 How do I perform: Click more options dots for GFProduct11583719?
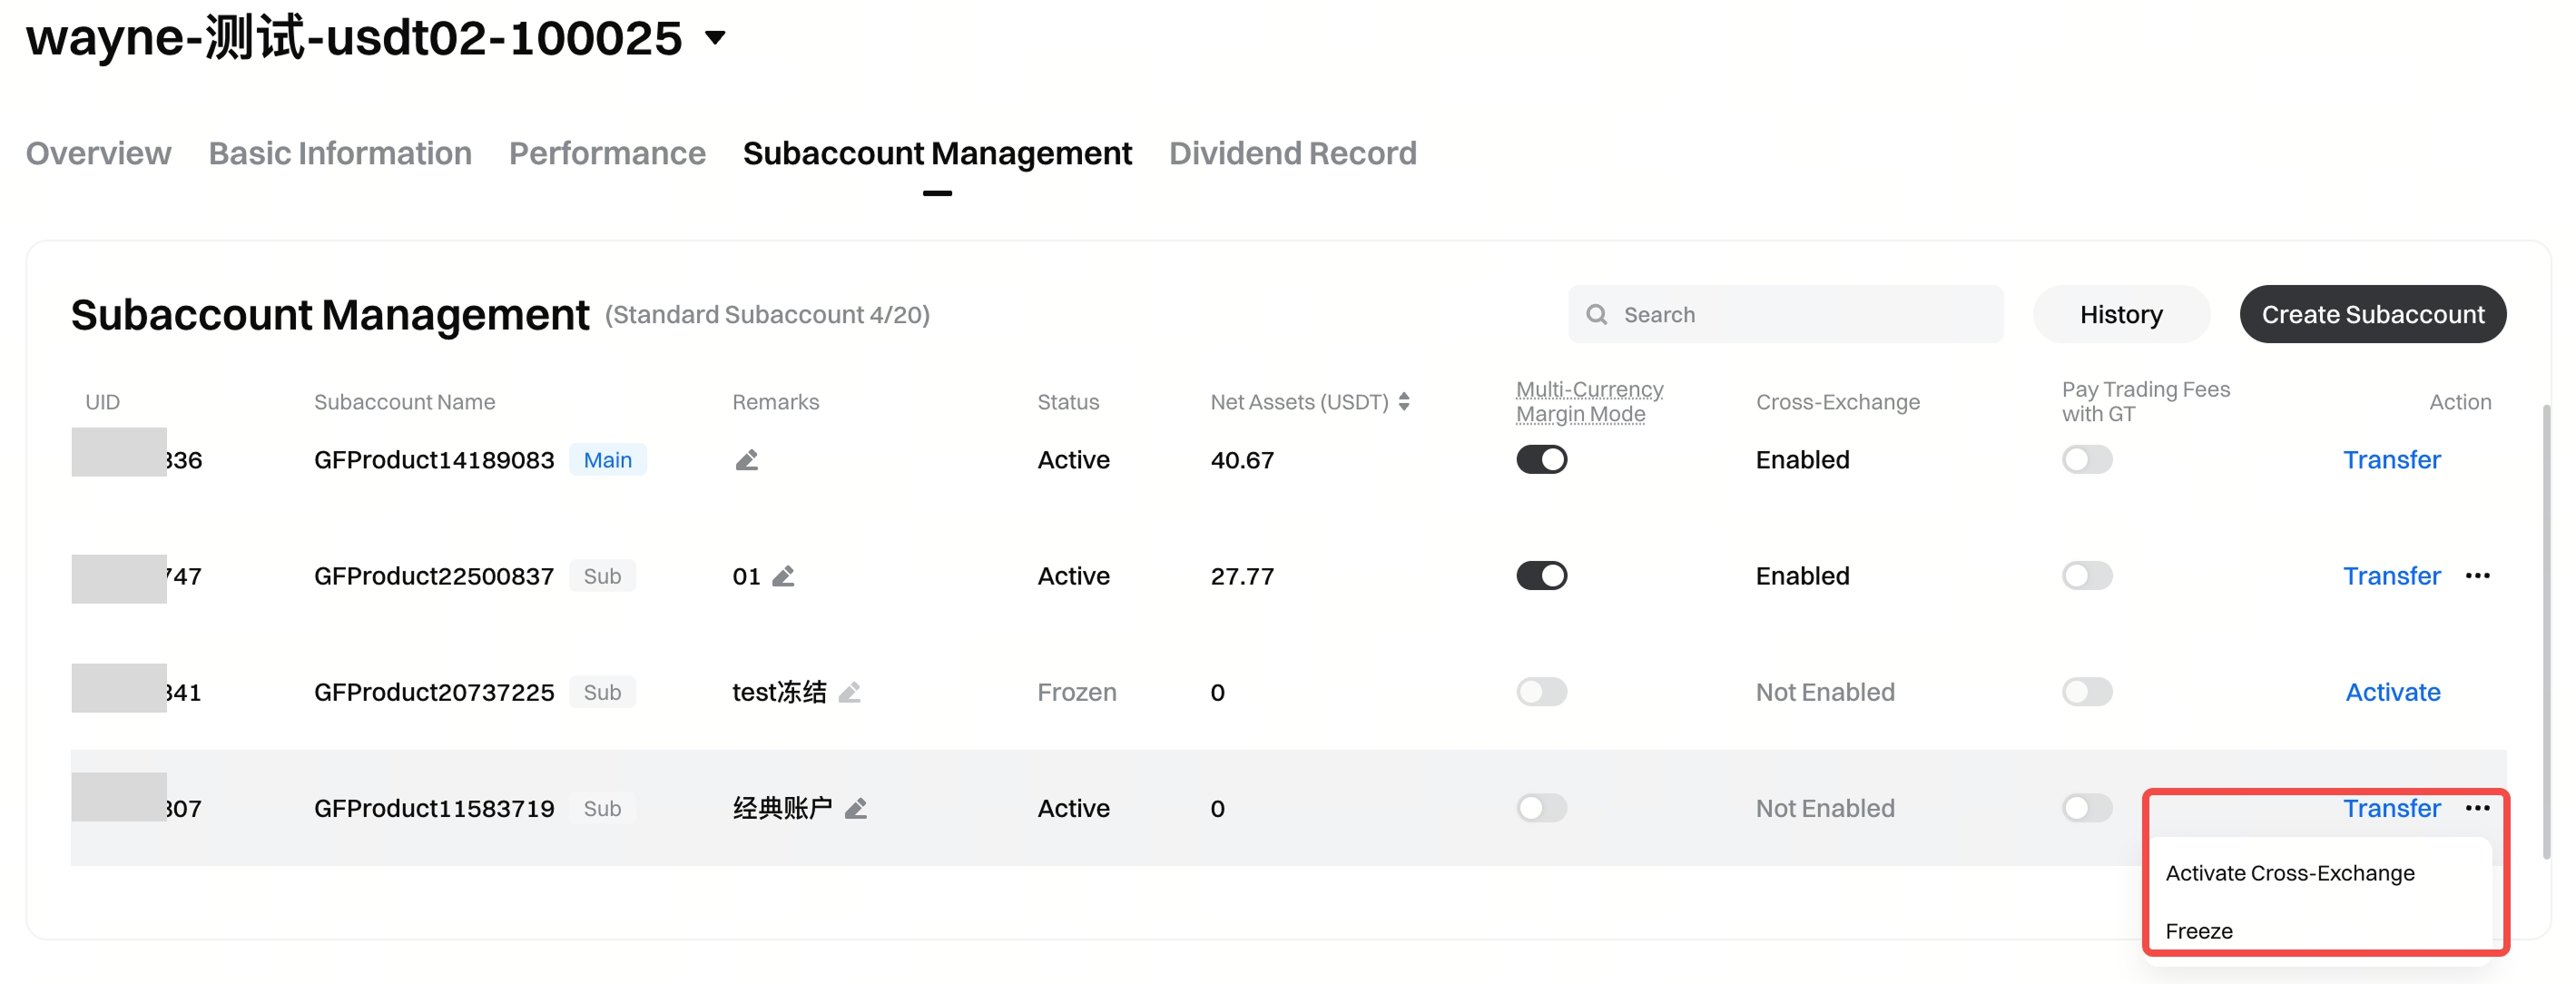tap(2477, 808)
